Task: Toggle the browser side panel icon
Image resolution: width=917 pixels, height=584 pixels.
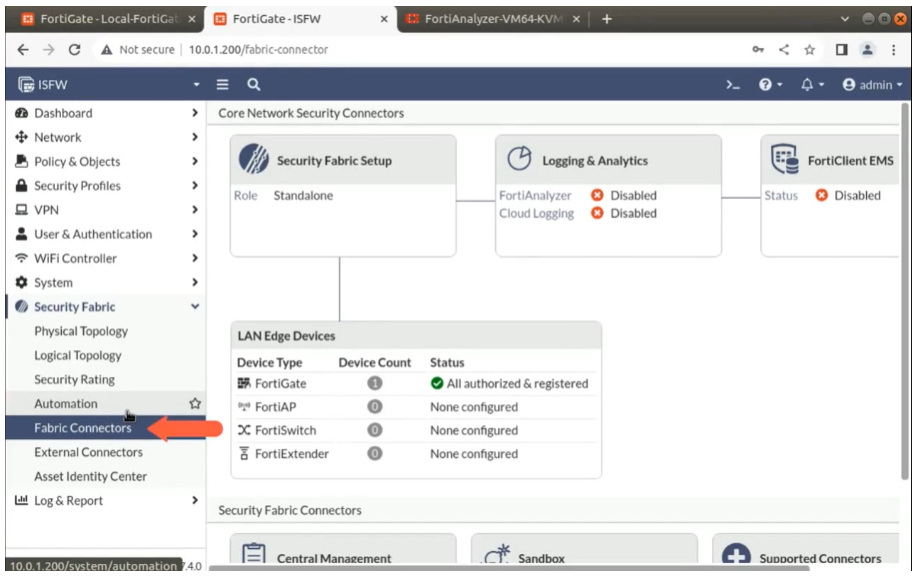Action: 842,50
